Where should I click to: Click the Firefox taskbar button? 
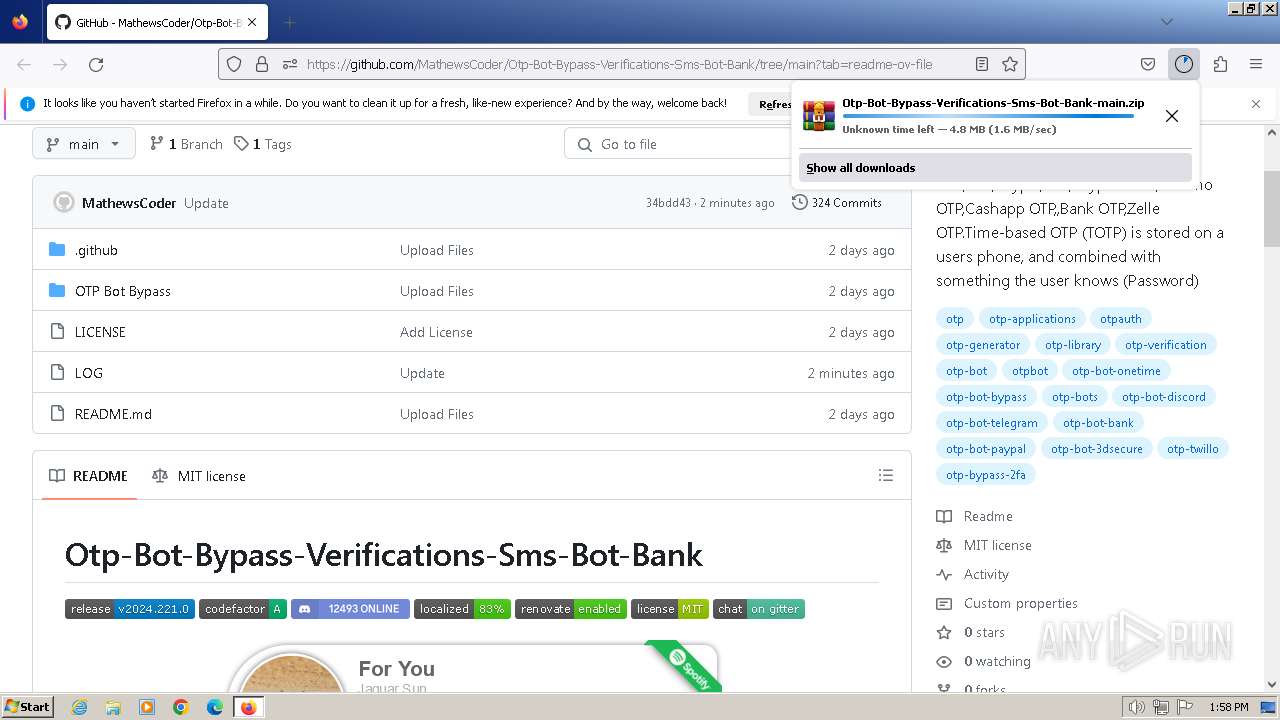click(x=248, y=707)
